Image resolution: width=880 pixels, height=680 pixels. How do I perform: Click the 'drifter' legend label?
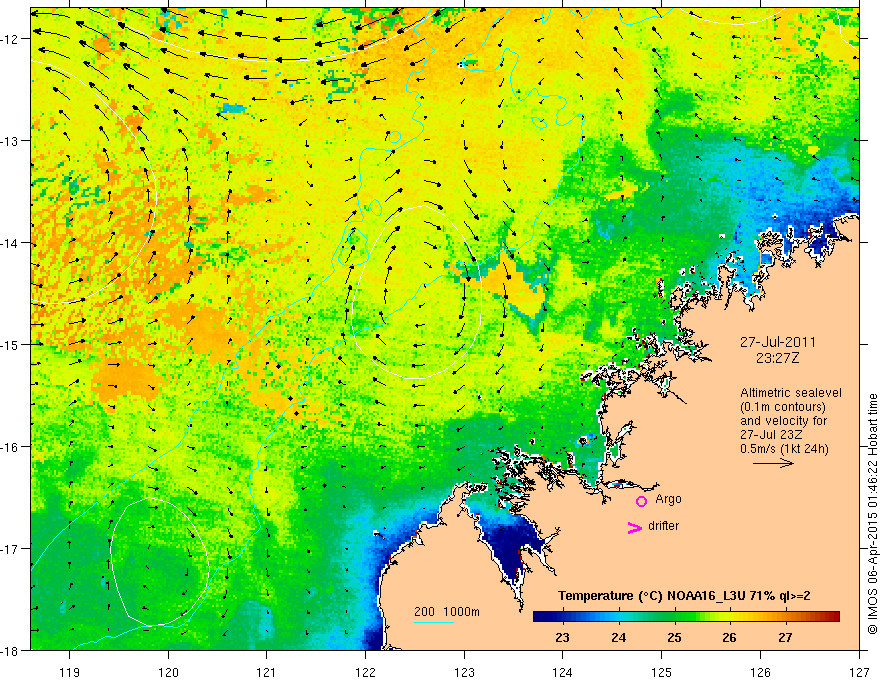663,526
